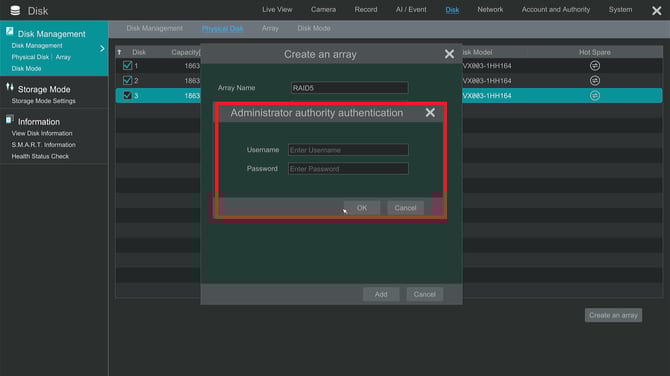Click OK in the authentication dialog

[362, 208]
